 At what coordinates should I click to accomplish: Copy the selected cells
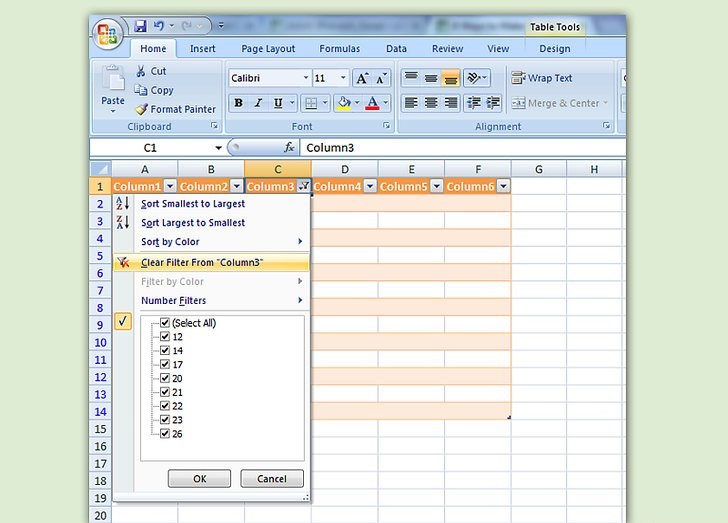pos(154,90)
